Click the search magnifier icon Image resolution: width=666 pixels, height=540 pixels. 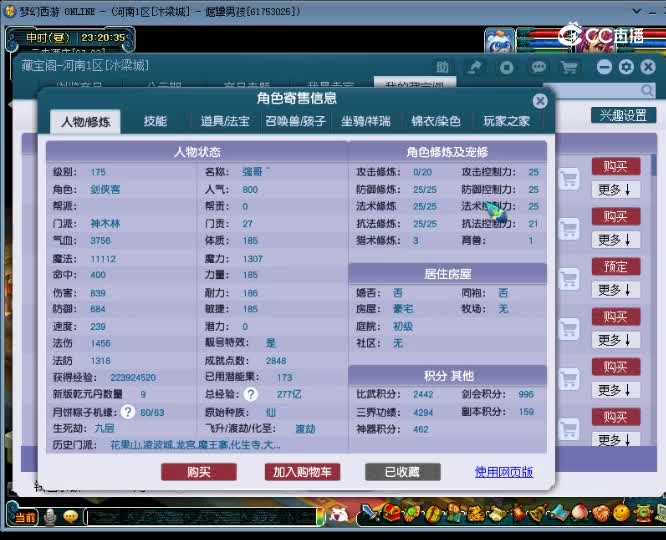tap(647, 90)
